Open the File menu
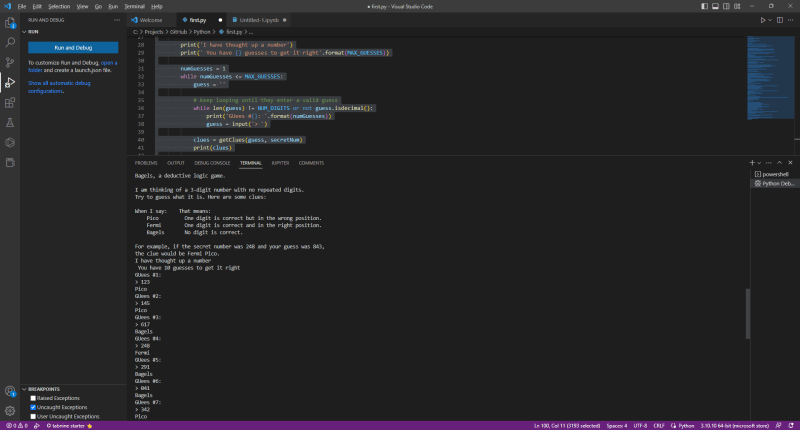The image size is (800, 430). click(22, 7)
